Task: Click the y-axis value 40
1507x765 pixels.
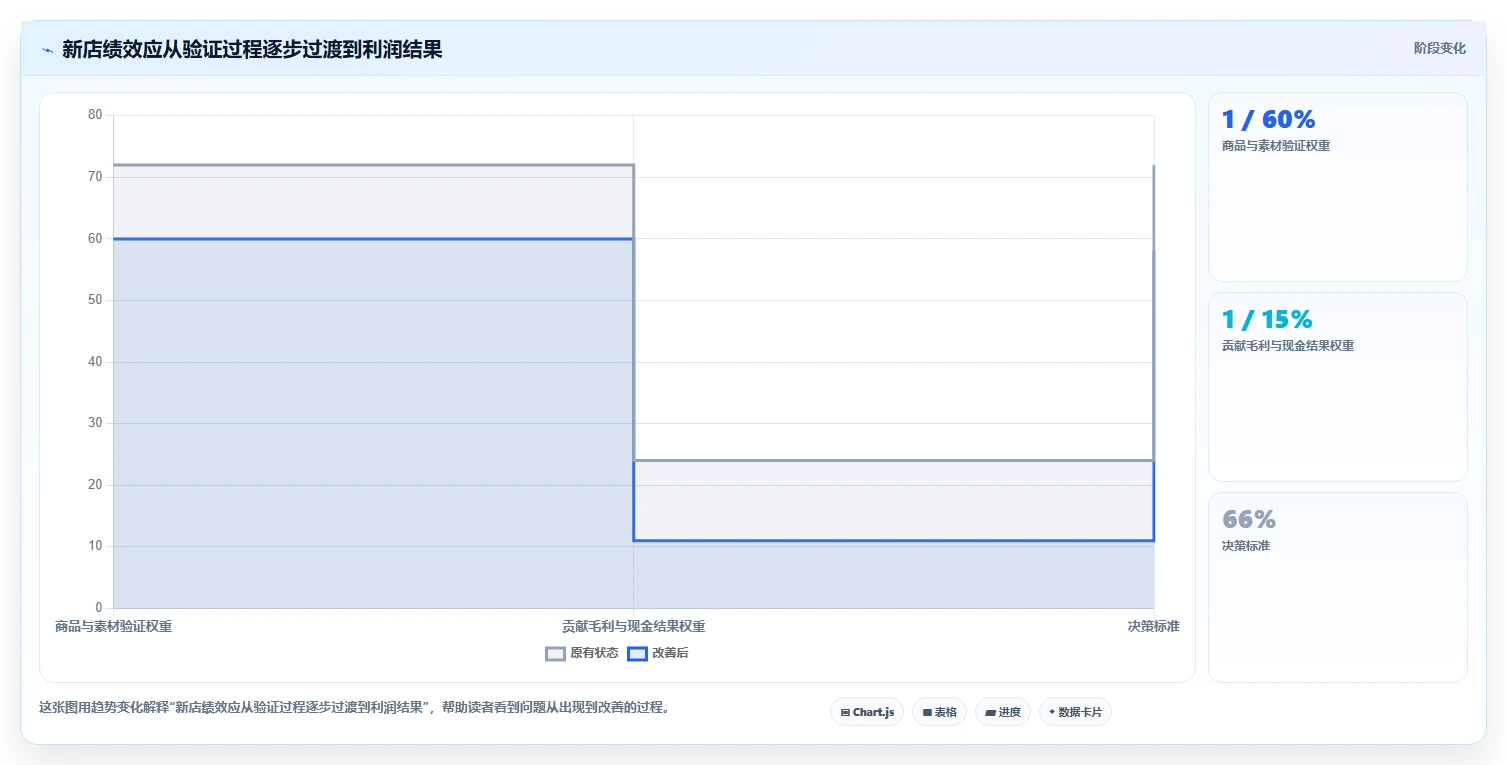Action: pyautogui.click(x=95, y=362)
